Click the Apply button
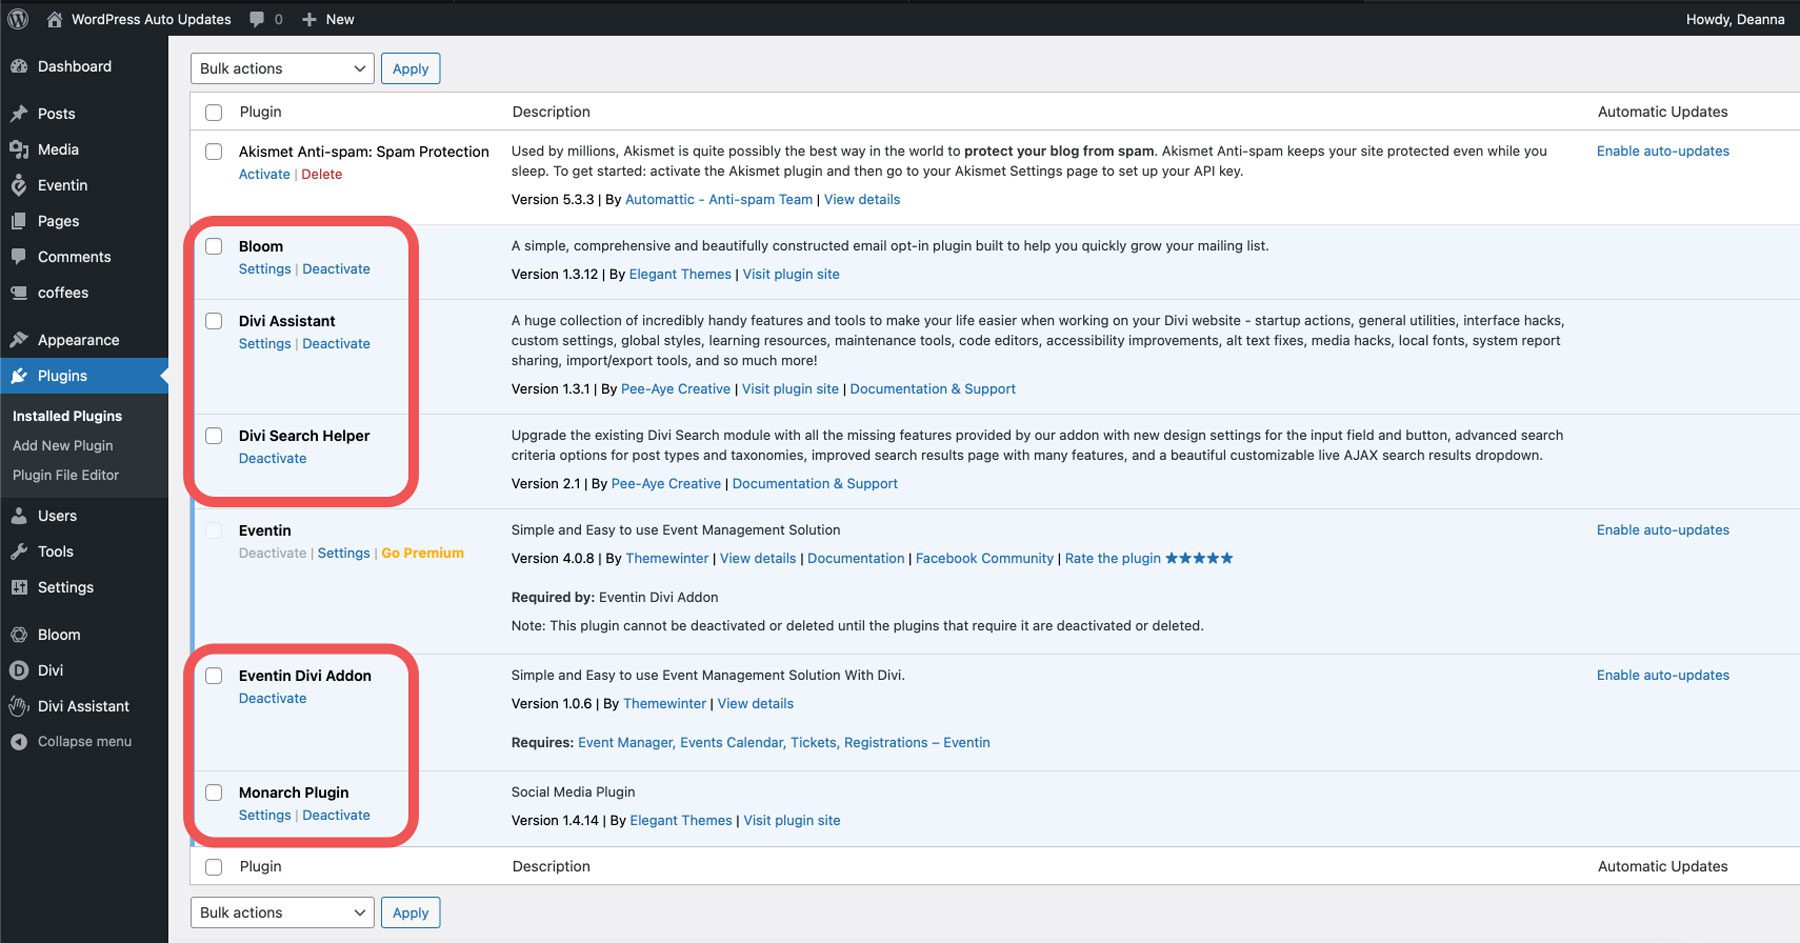Image resolution: width=1800 pixels, height=943 pixels. click(410, 68)
